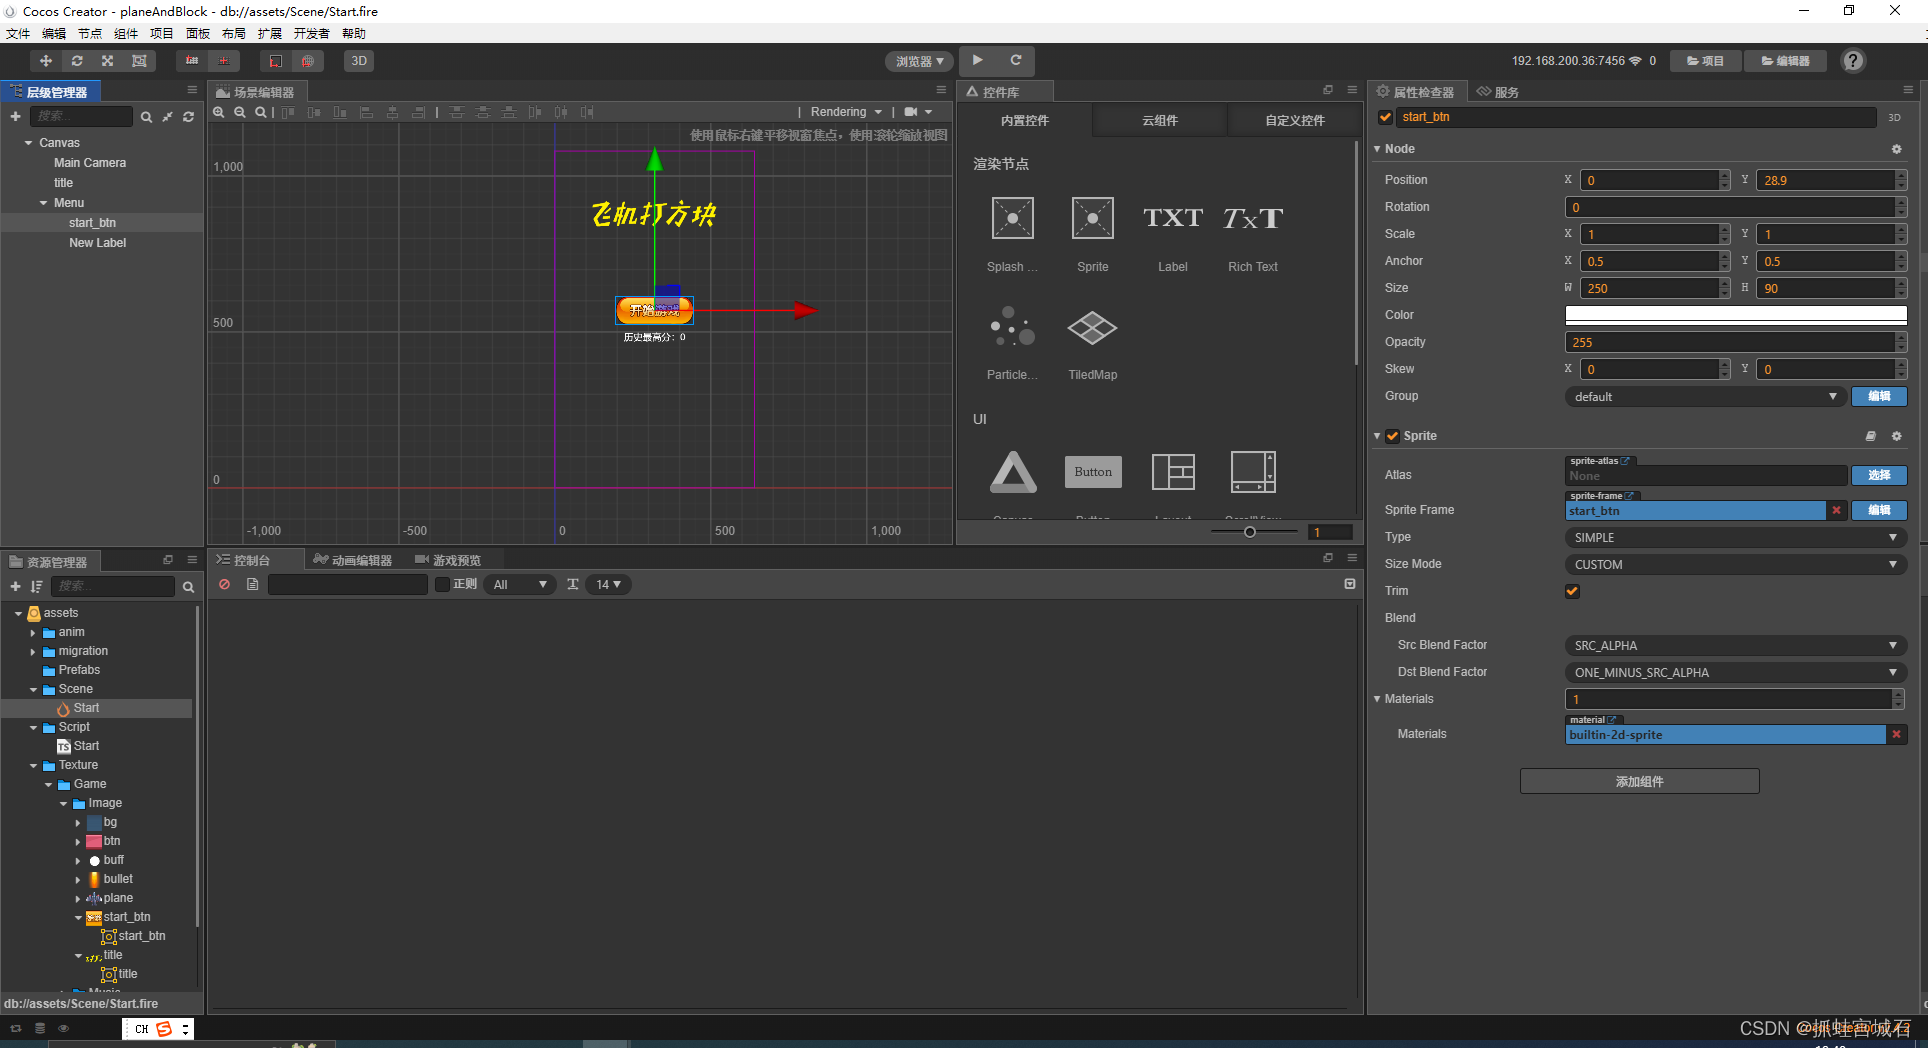Image resolution: width=1928 pixels, height=1048 pixels.
Task: Pick the Canvas UI control
Action: (1013, 472)
